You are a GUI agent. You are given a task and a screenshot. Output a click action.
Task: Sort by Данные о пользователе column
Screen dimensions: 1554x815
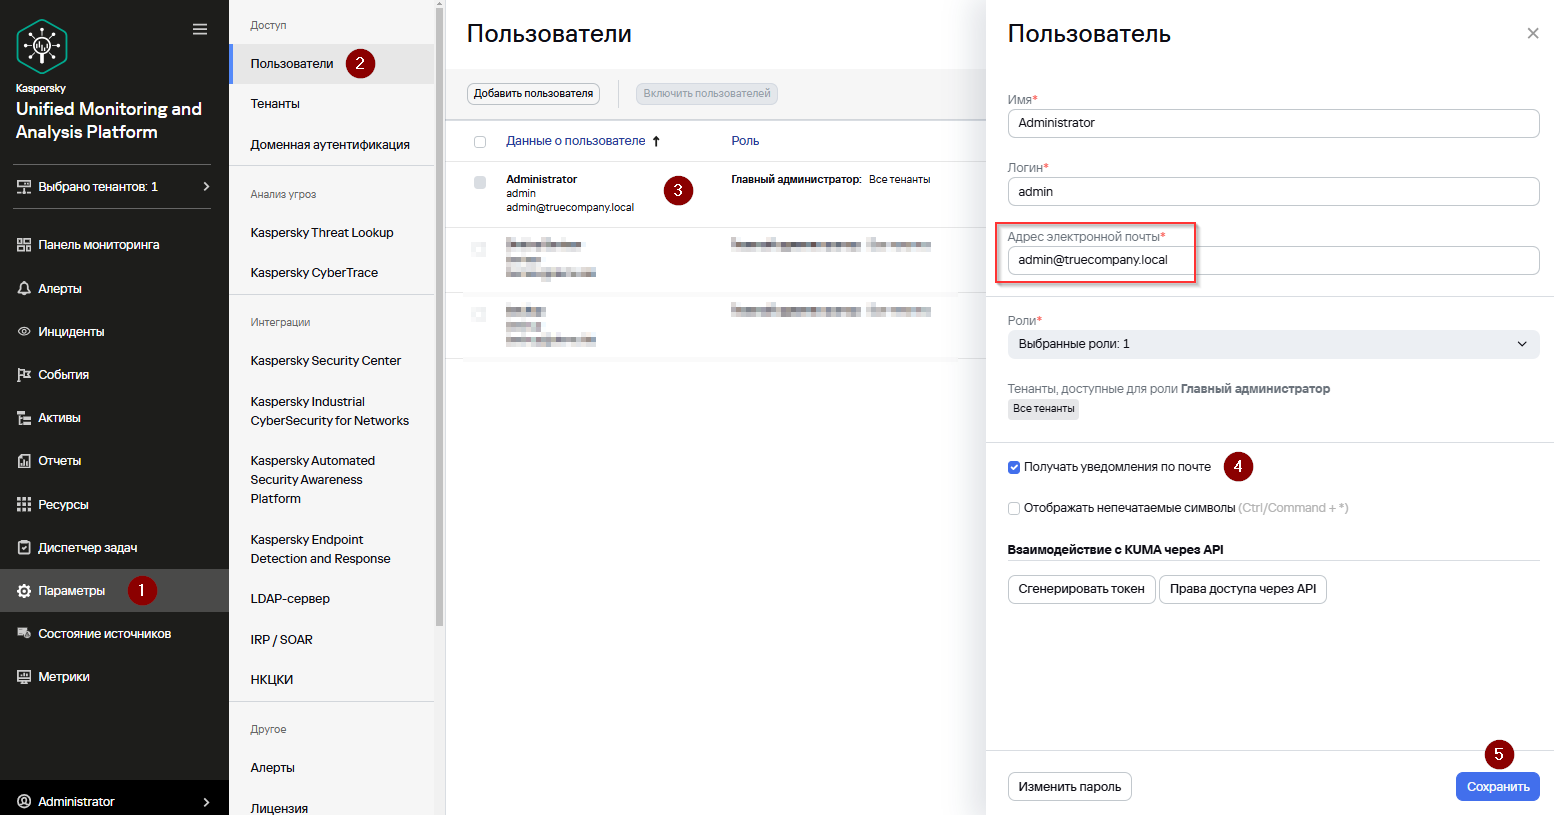tap(576, 141)
